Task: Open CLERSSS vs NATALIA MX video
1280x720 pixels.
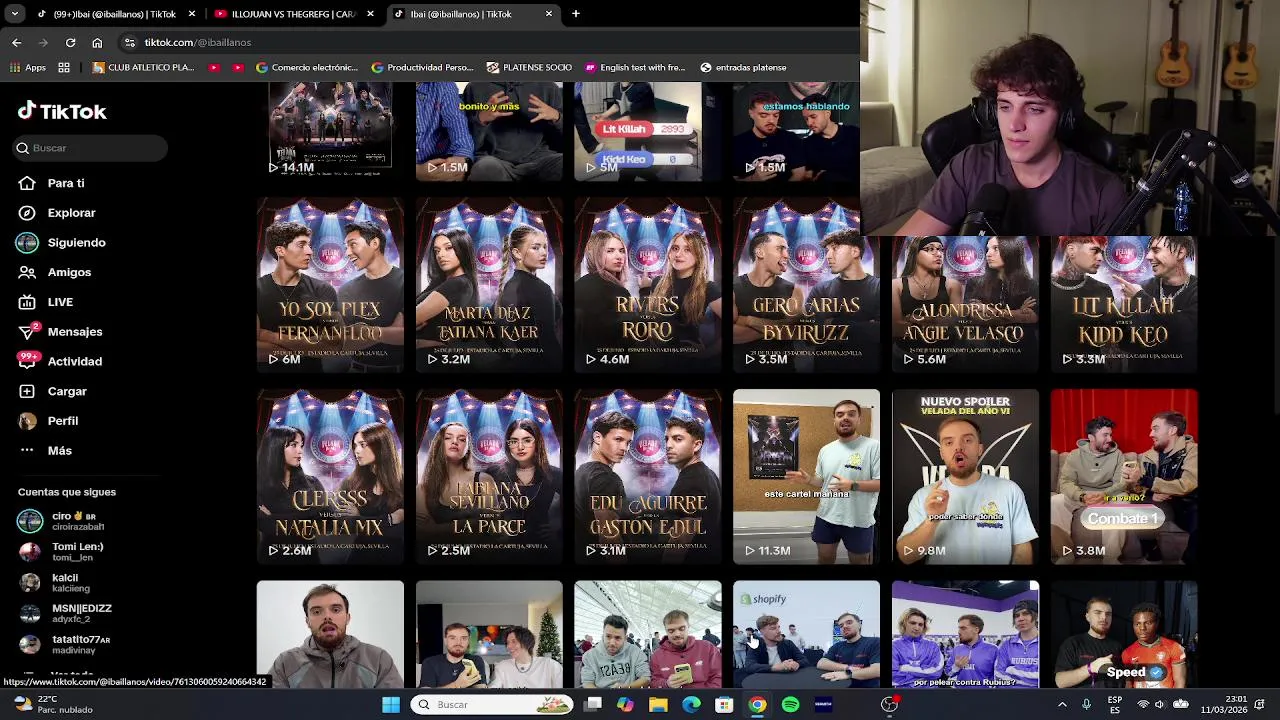Action: tap(330, 477)
